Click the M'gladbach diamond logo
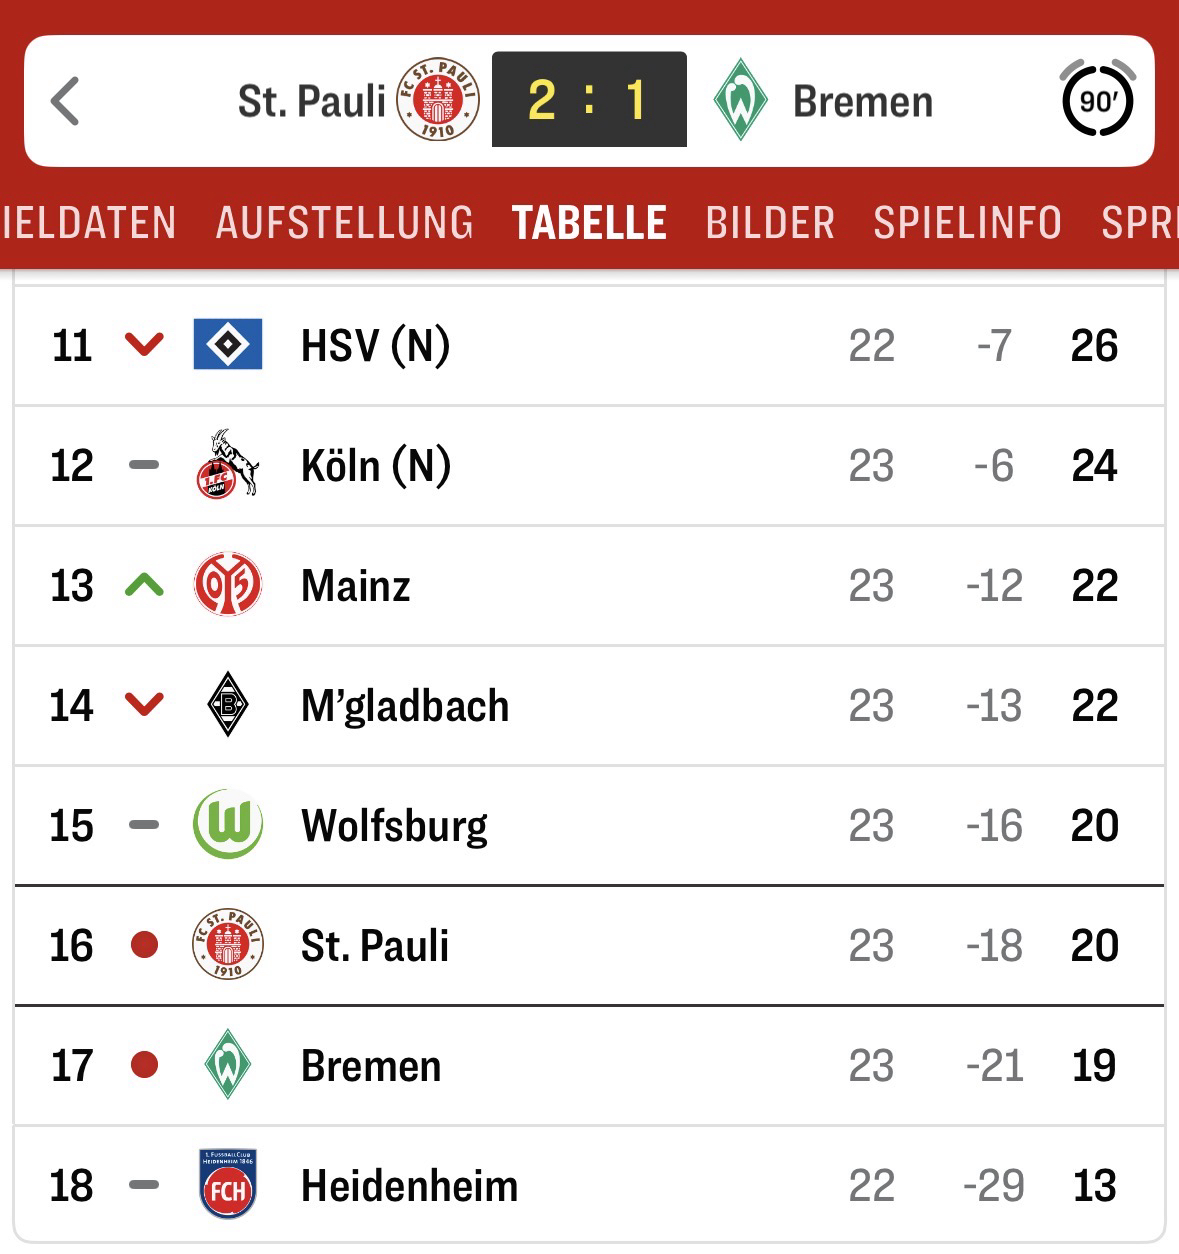The image size is (1179, 1254). [228, 705]
